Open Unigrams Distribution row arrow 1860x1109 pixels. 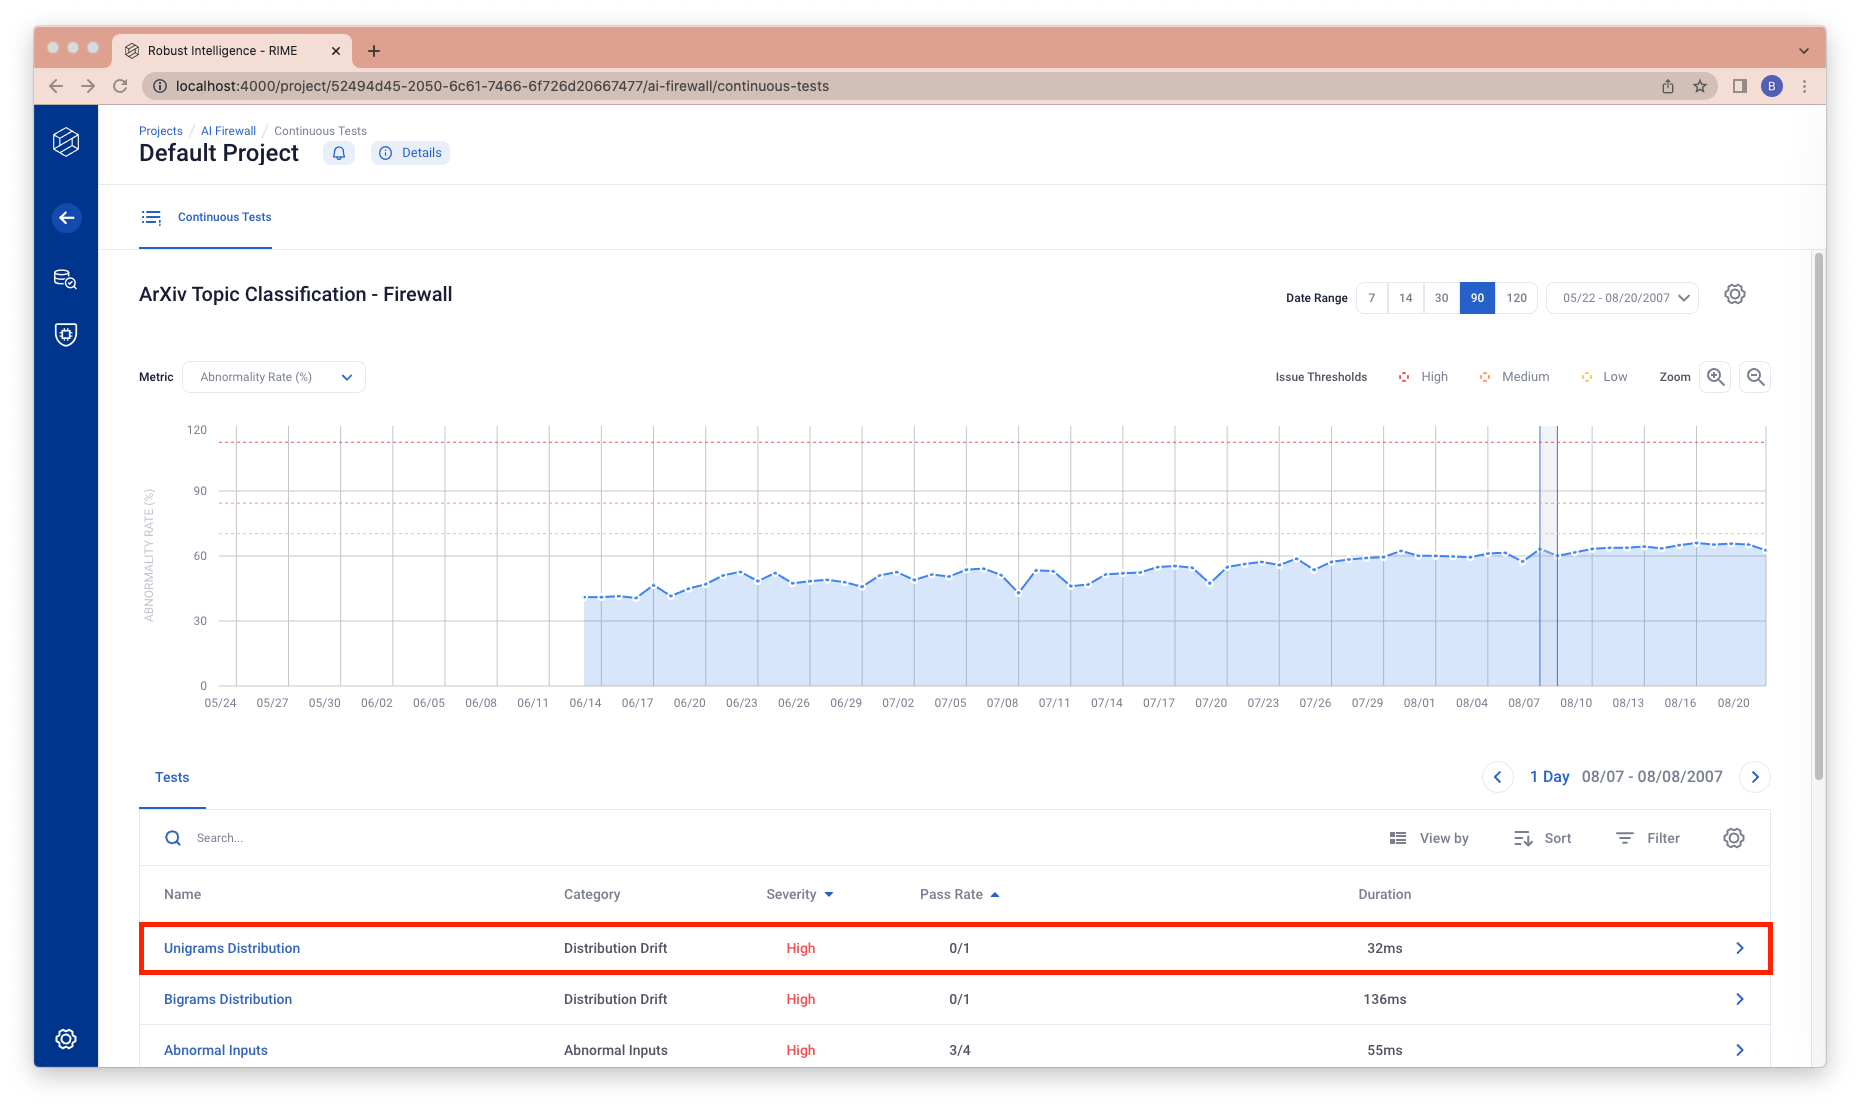(1740, 948)
